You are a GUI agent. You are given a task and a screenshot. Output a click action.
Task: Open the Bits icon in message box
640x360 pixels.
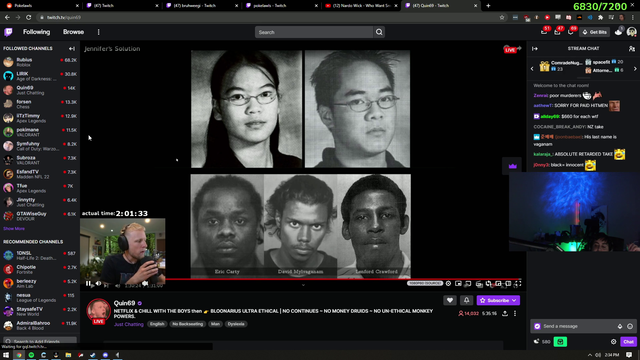pos(620,326)
